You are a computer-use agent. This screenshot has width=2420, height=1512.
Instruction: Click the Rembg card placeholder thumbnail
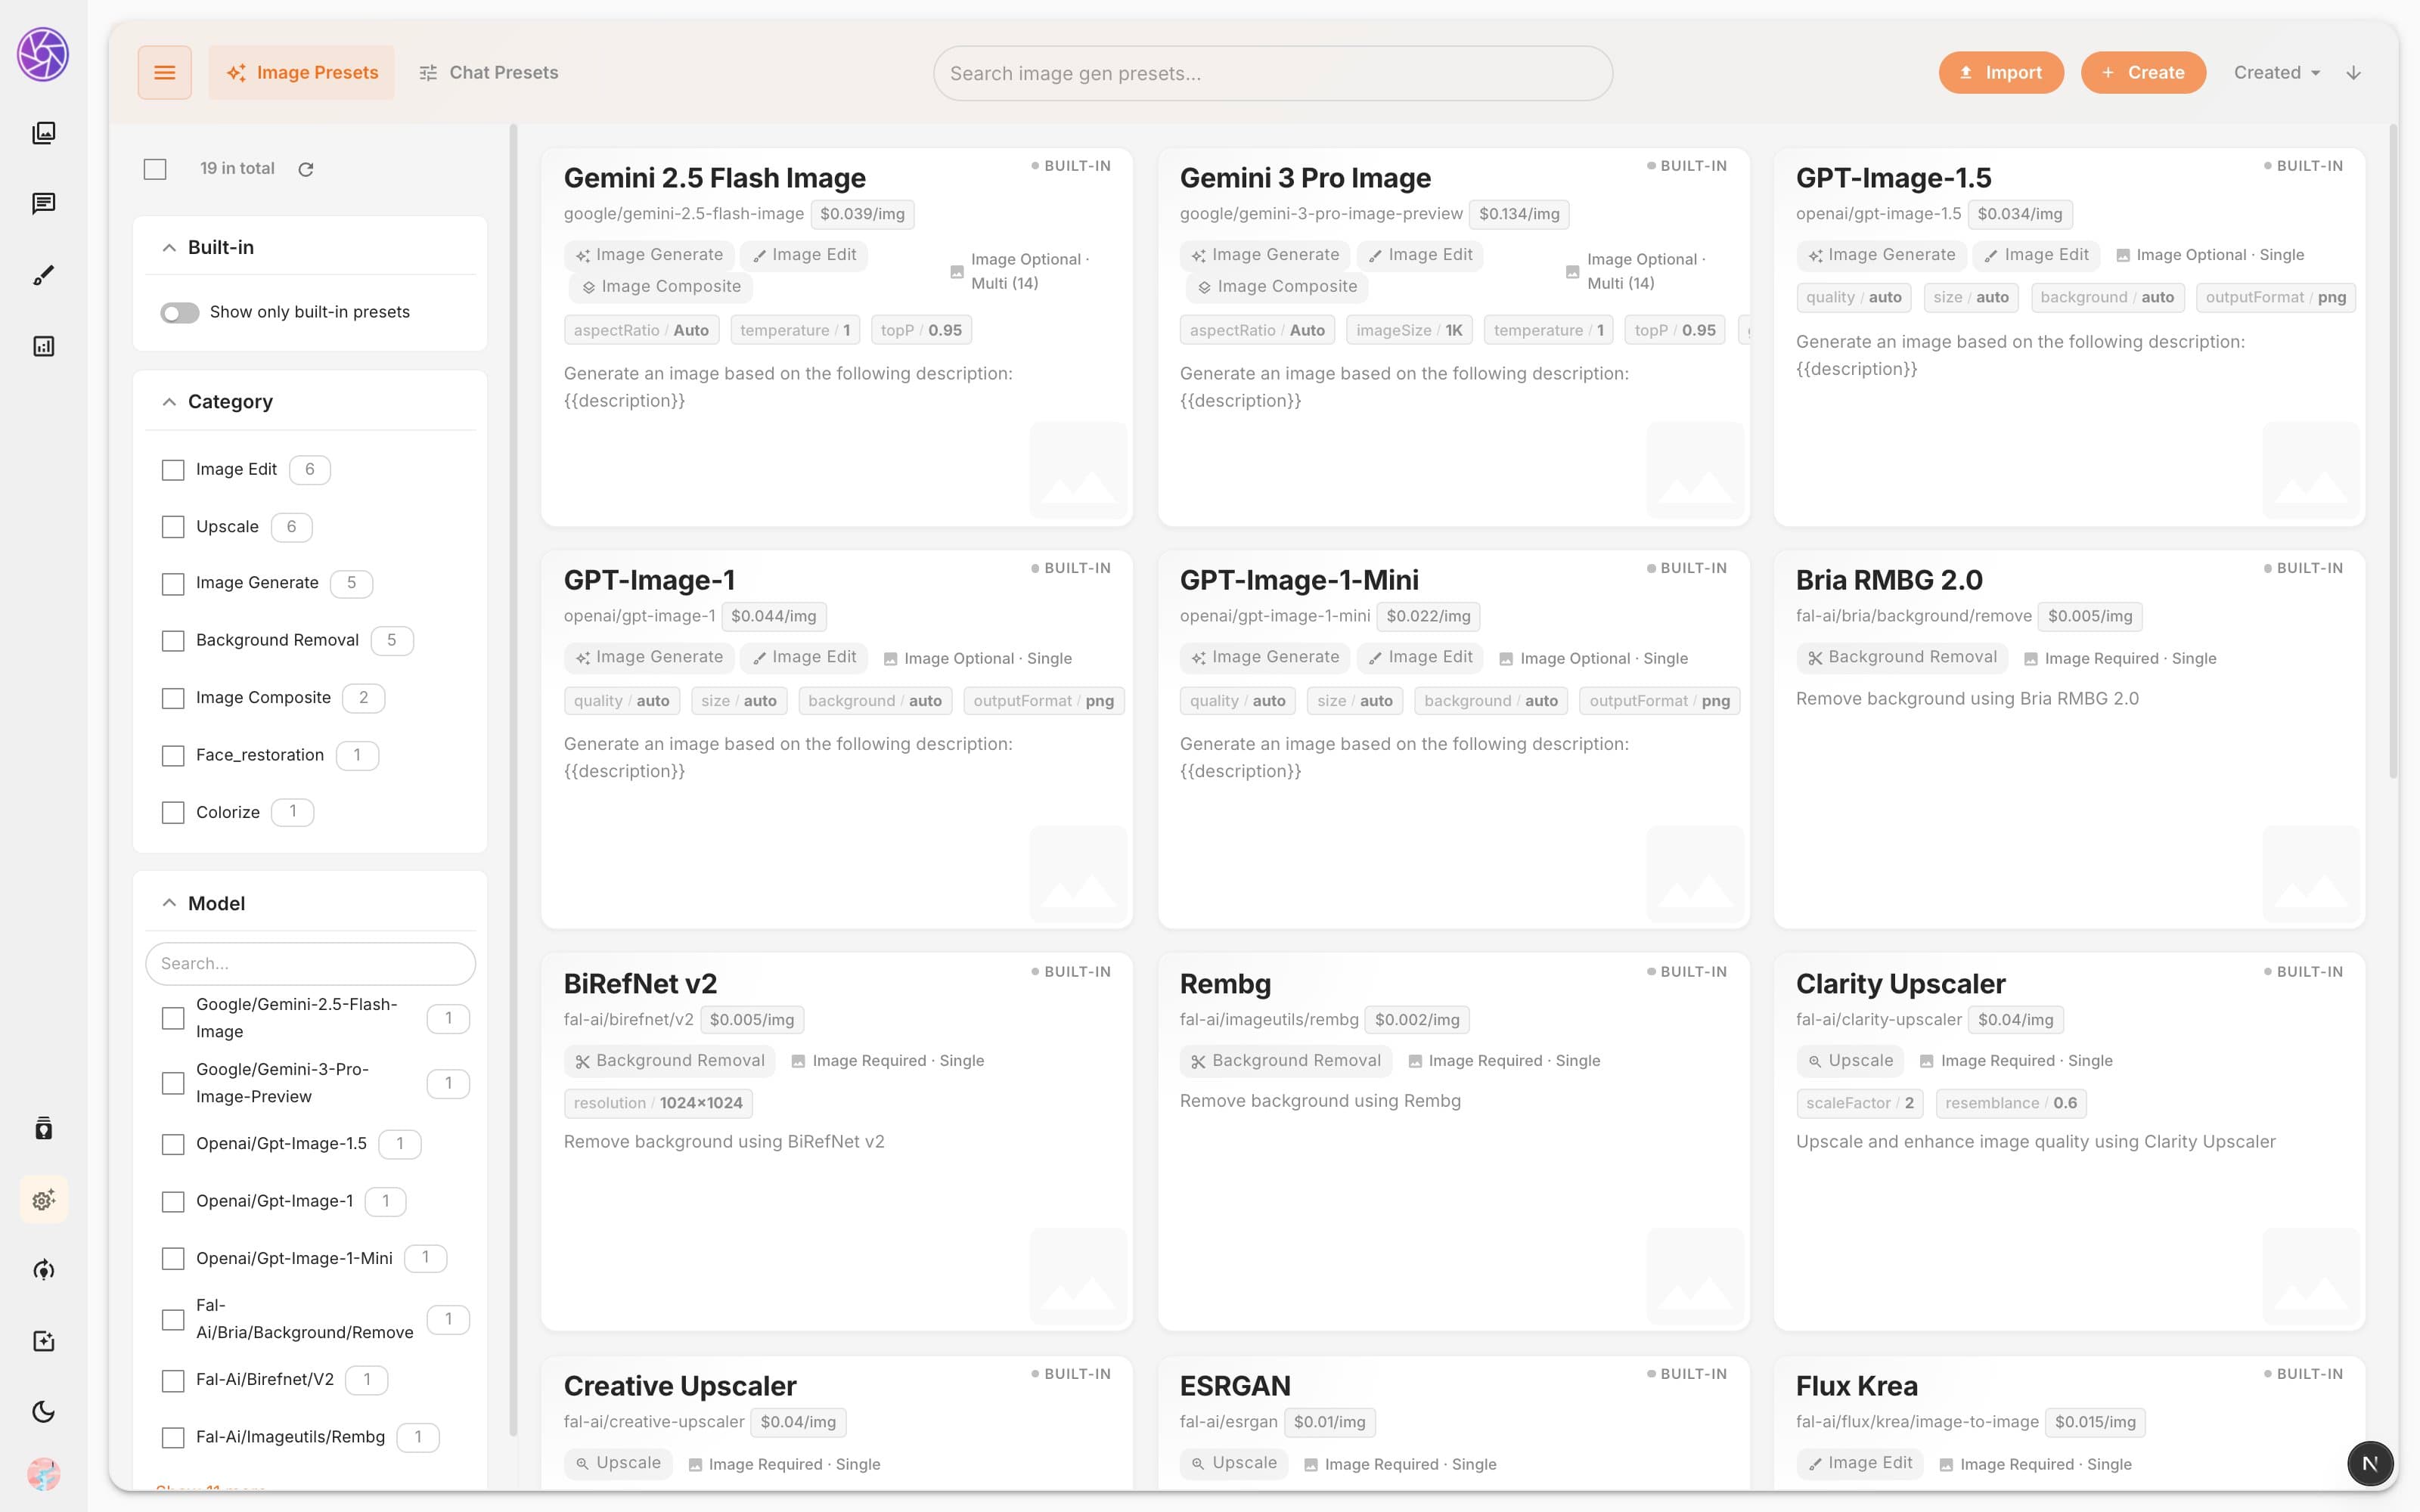(1694, 1277)
